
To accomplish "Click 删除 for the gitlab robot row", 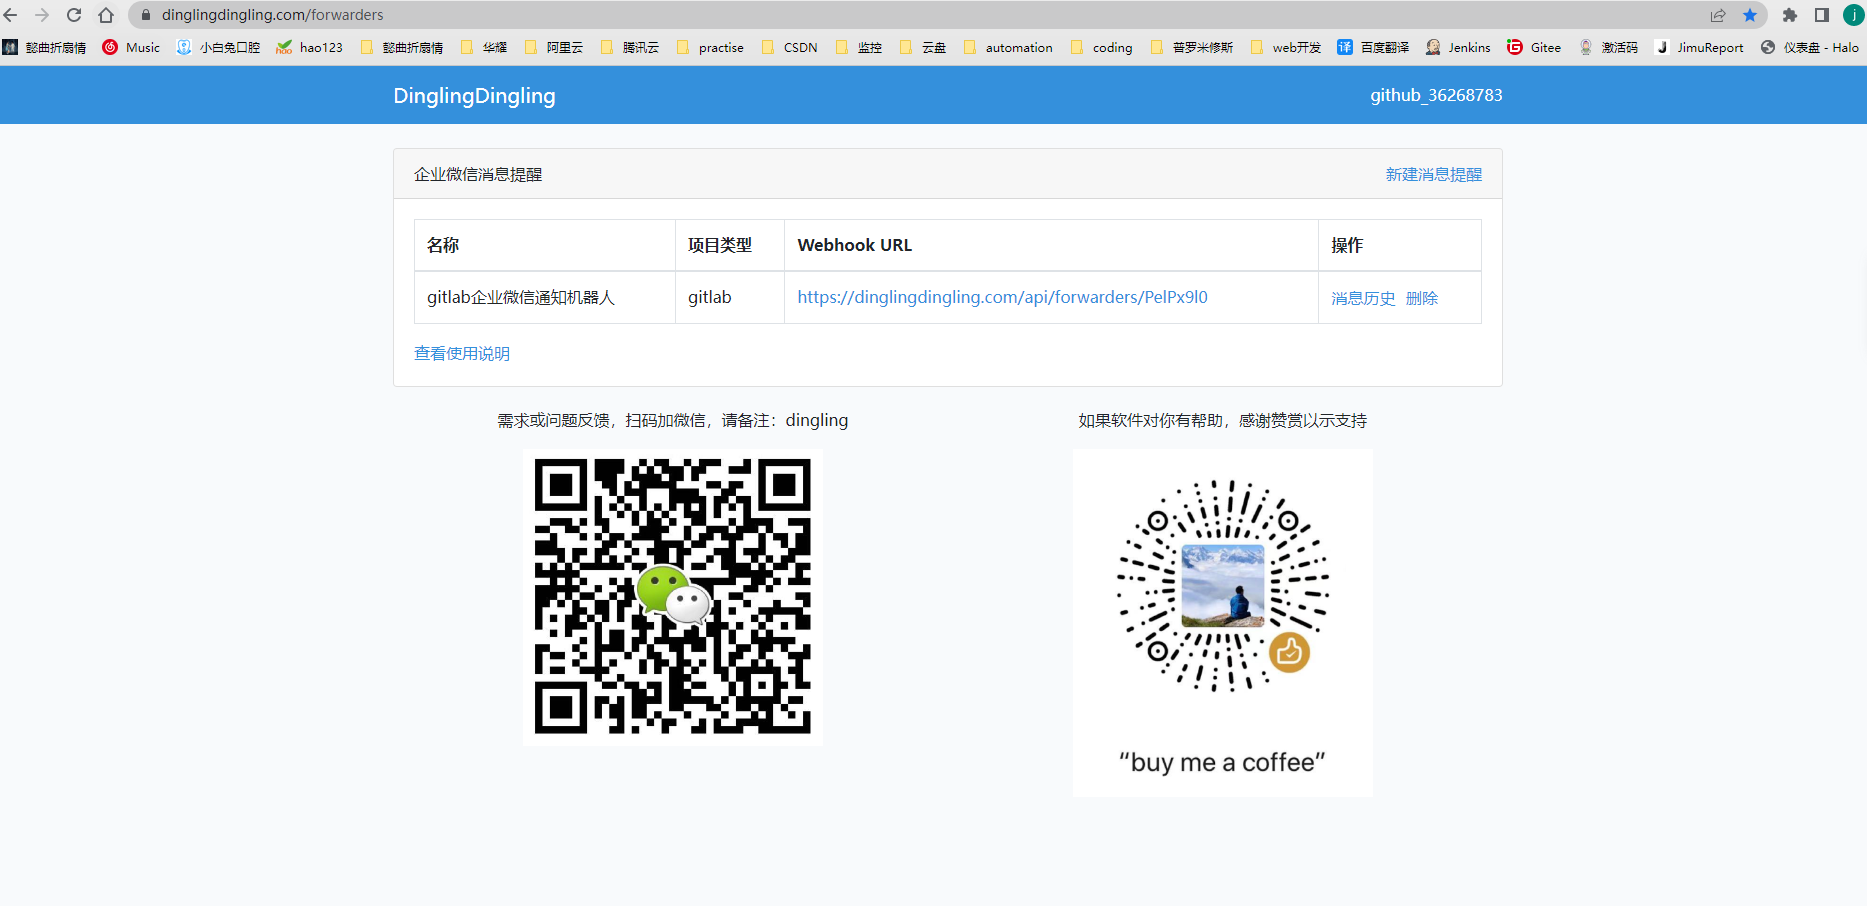I will 1421,298.
